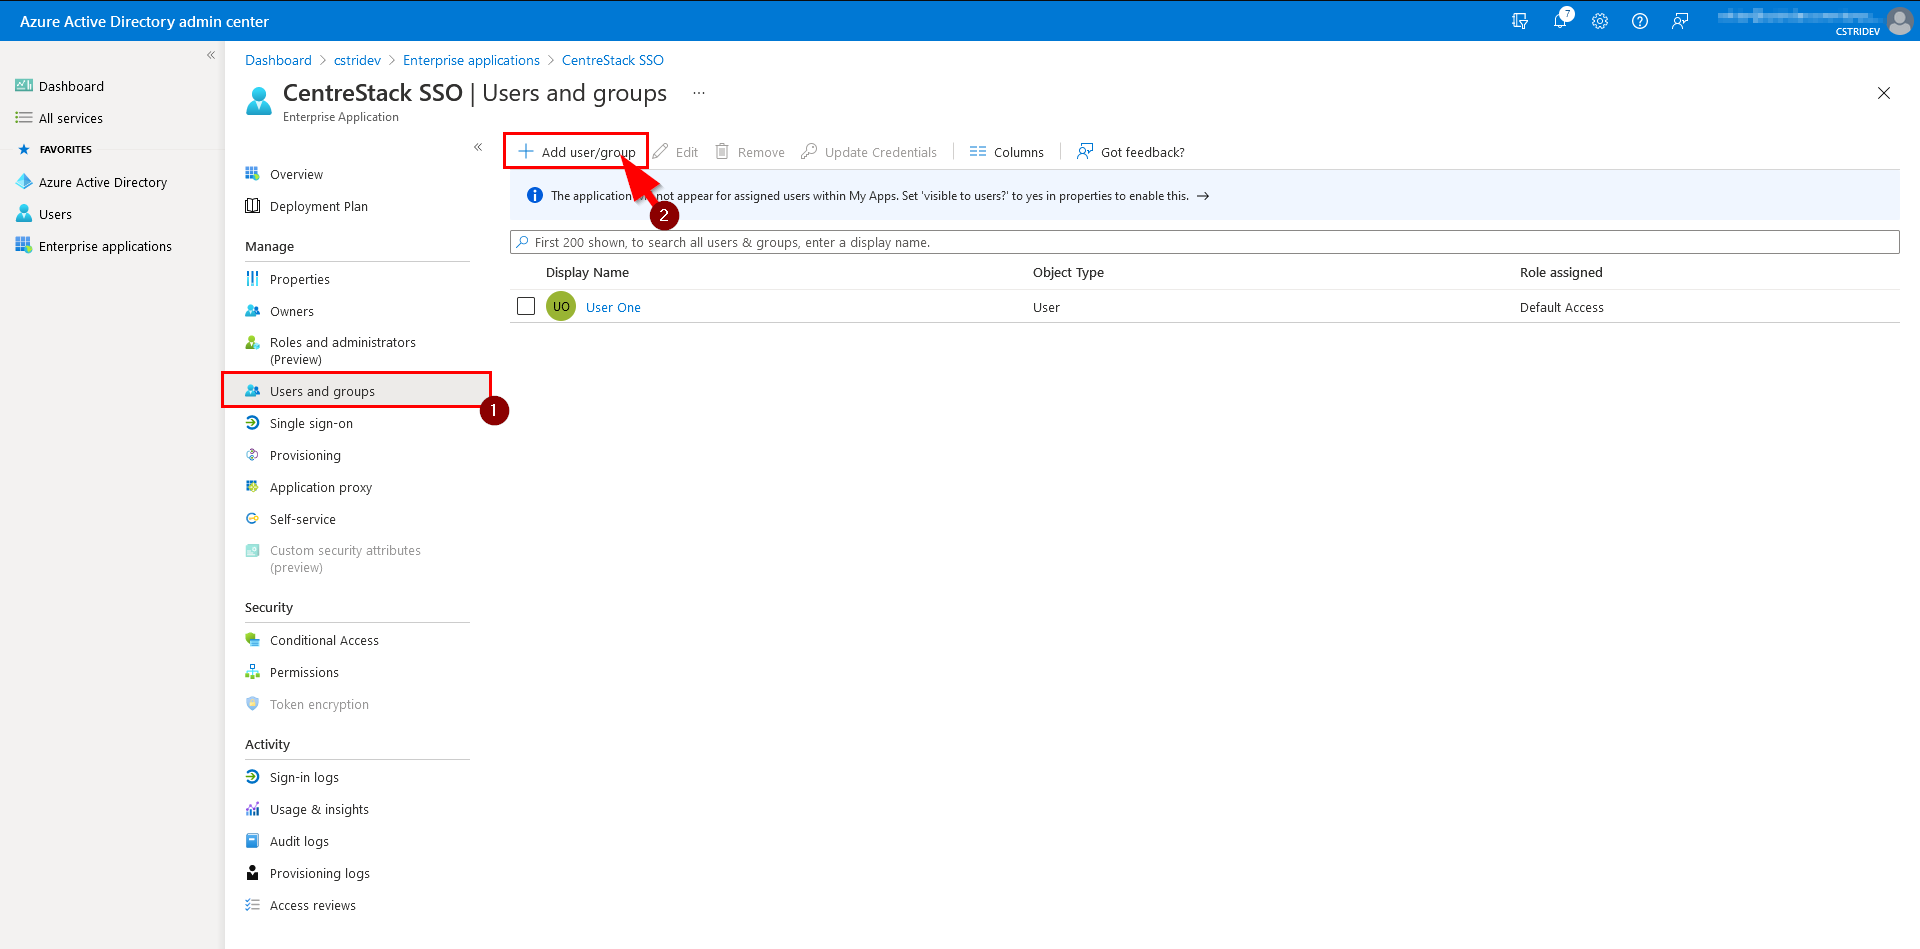1920x949 pixels.
Task: Click Remove in the toolbar
Action: pos(750,152)
